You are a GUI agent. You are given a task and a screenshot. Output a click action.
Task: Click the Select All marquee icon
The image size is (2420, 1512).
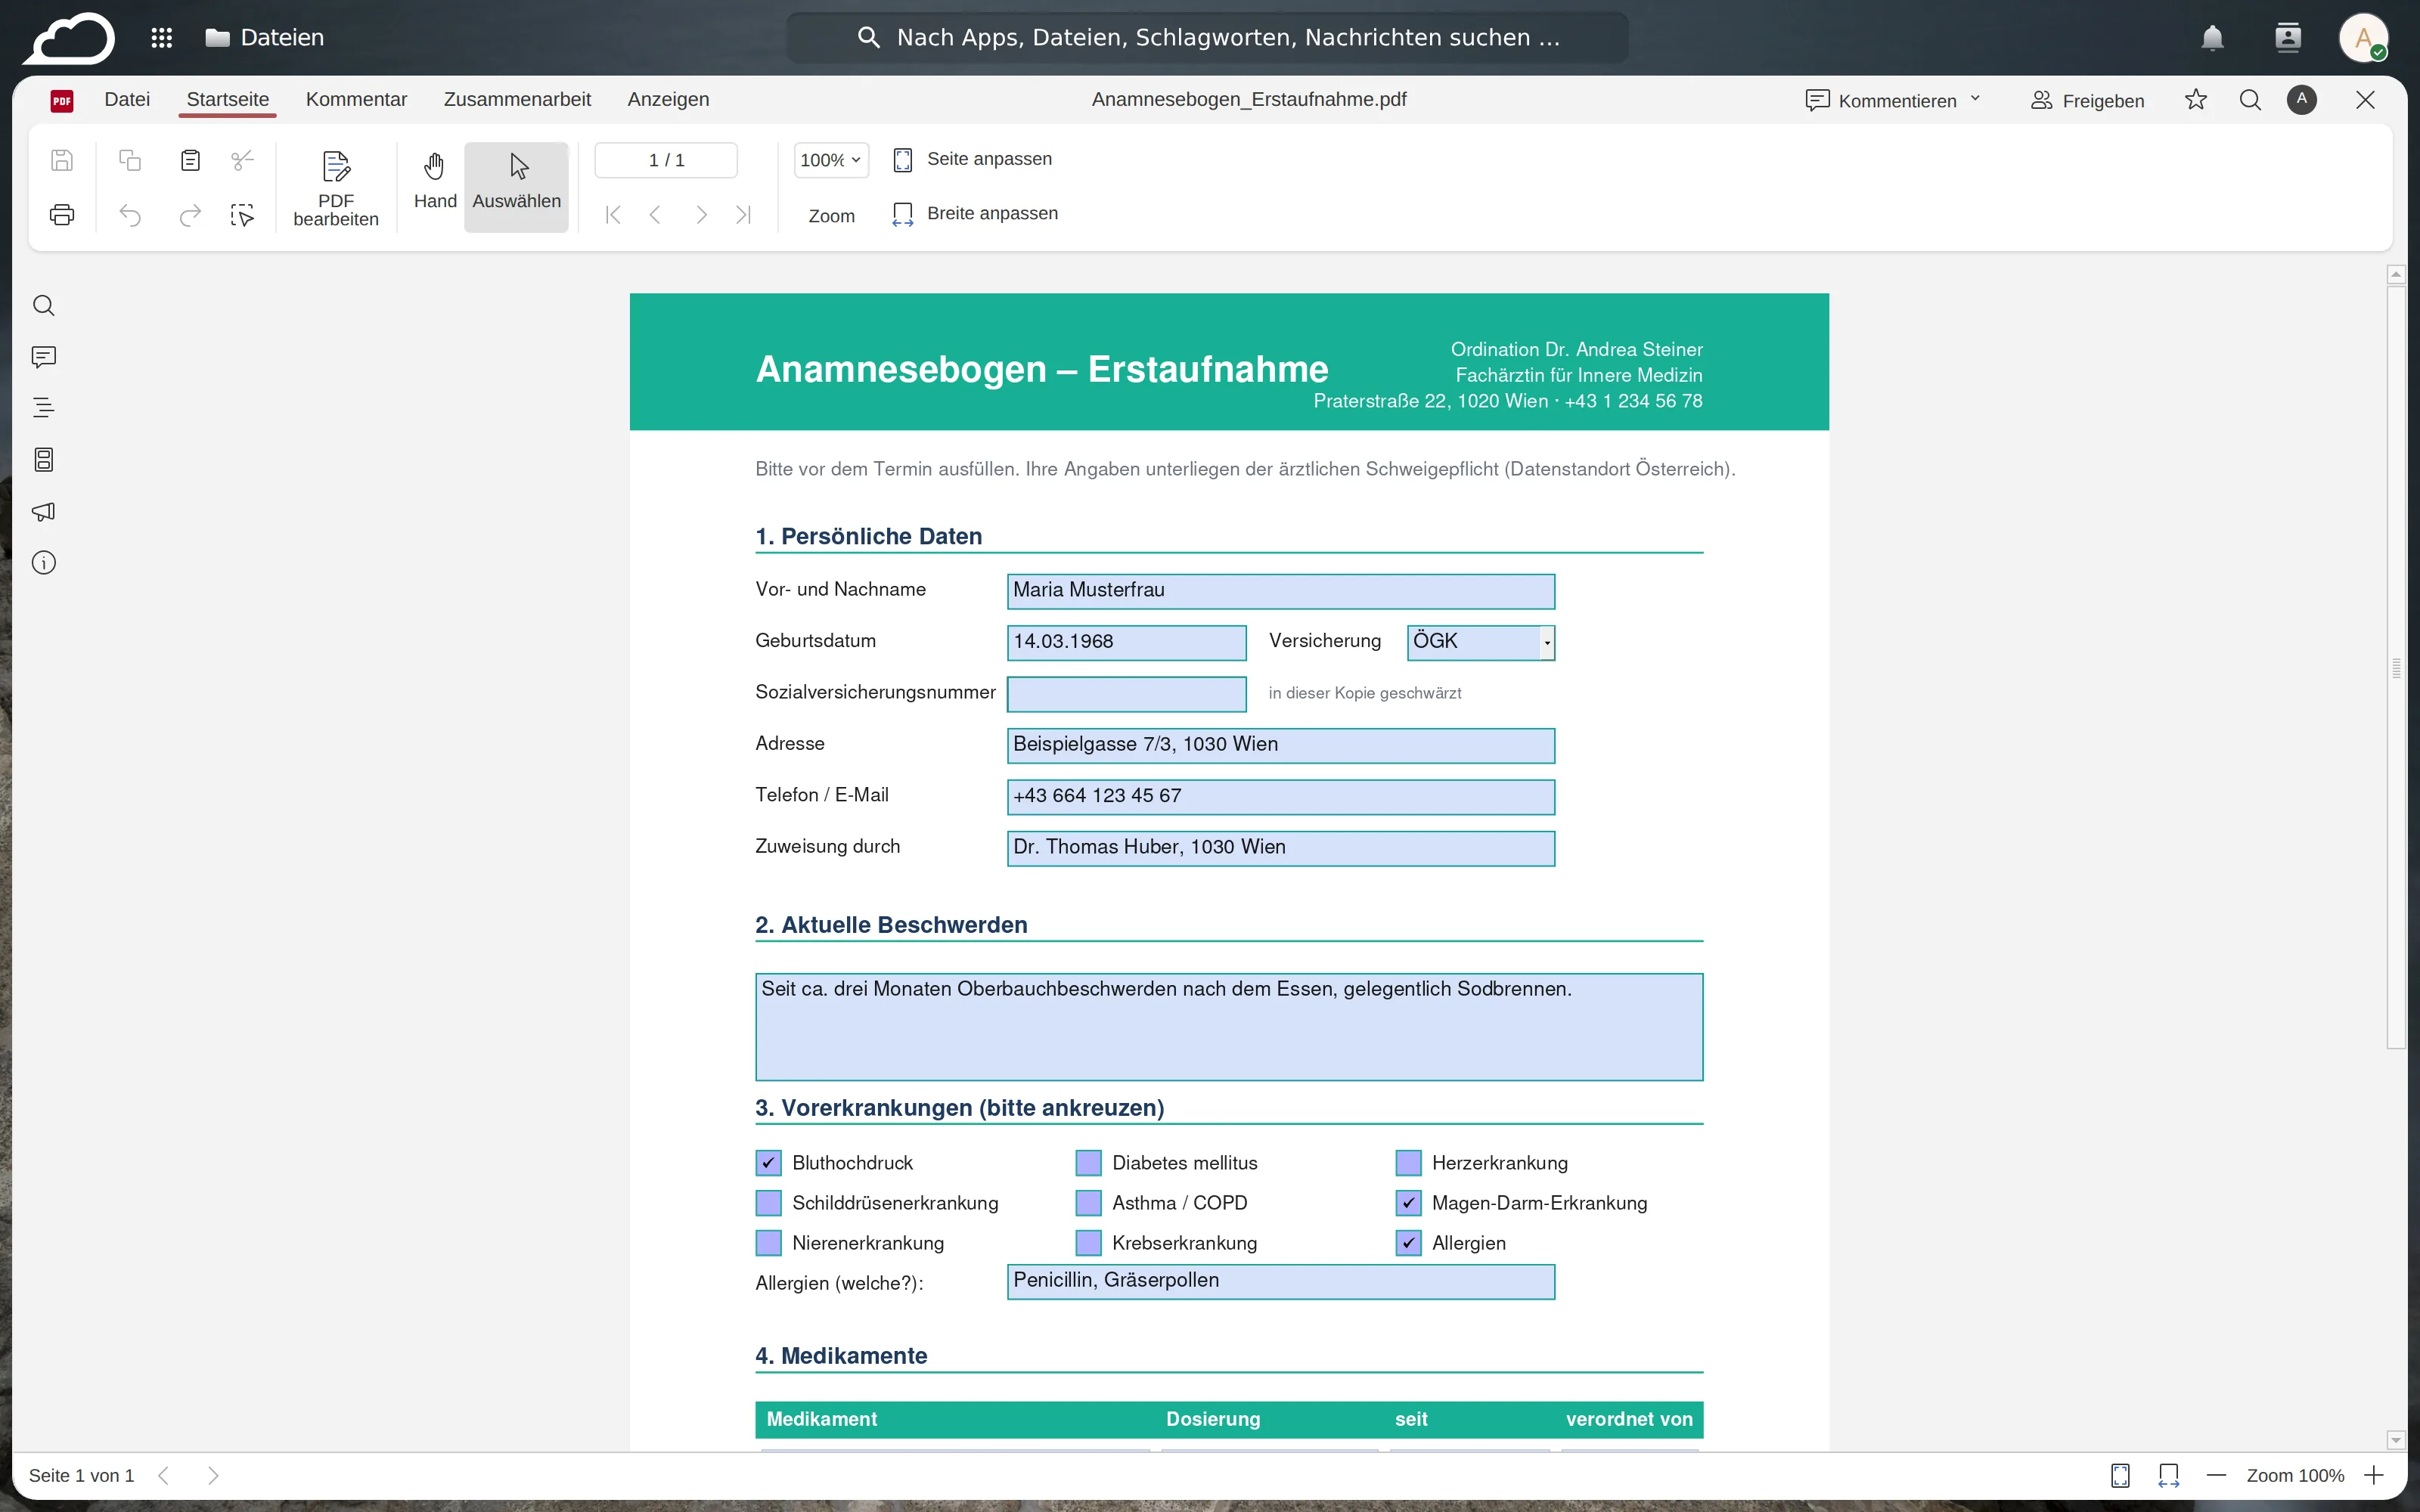[242, 214]
